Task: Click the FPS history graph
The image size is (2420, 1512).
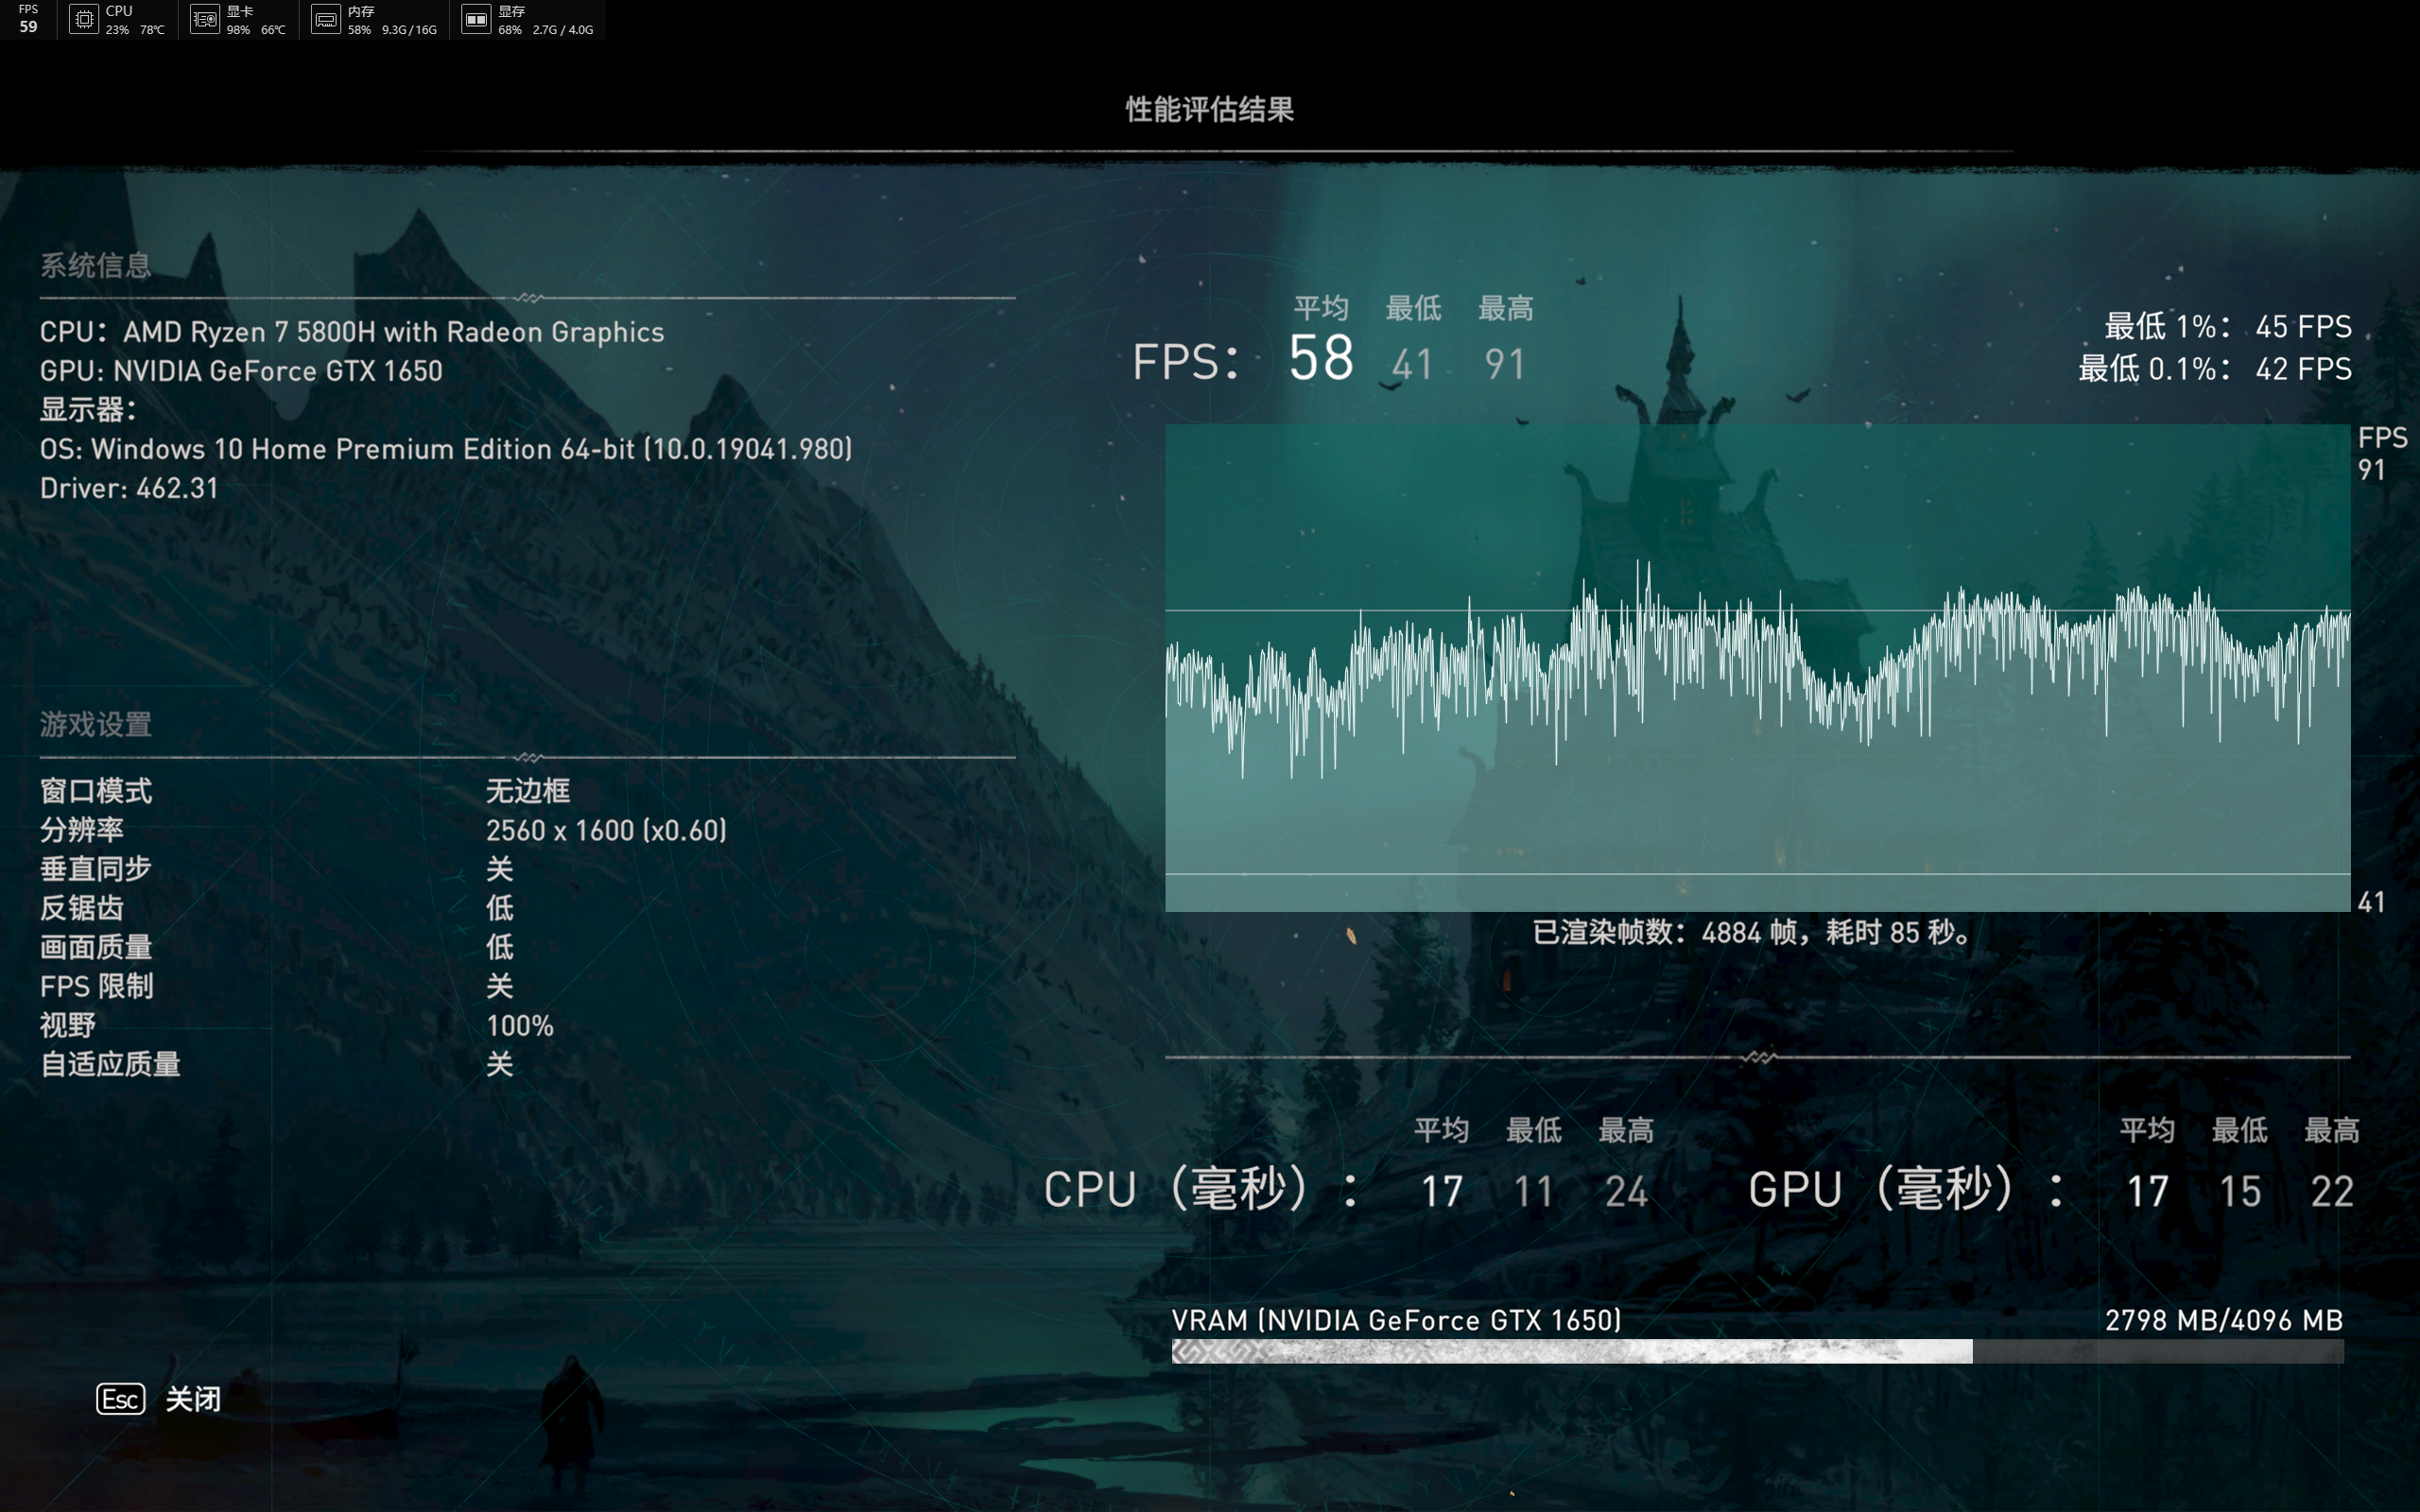Action: [x=1757, y=667]
